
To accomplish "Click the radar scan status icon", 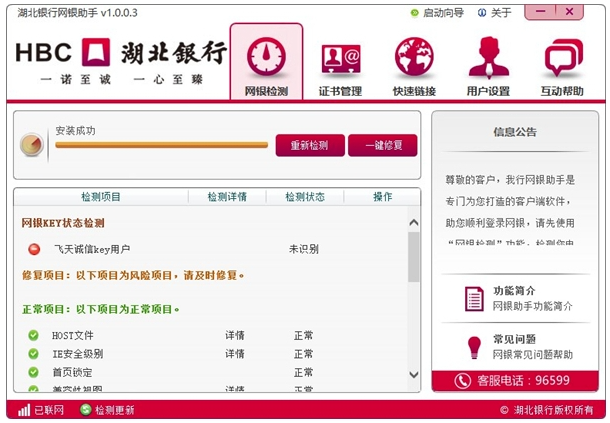I will click(x=32, y=145).
